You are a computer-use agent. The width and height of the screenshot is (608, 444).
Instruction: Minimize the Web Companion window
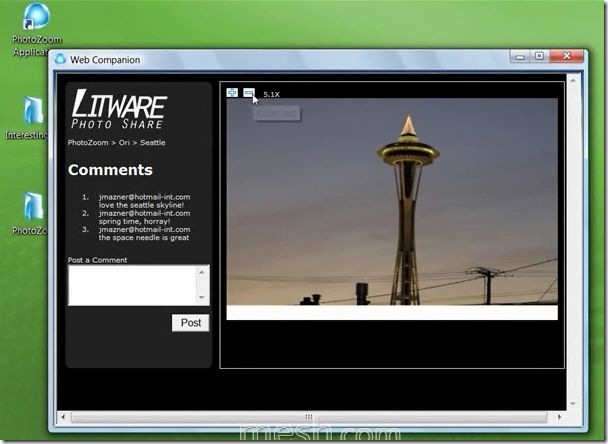click(520, 57)
